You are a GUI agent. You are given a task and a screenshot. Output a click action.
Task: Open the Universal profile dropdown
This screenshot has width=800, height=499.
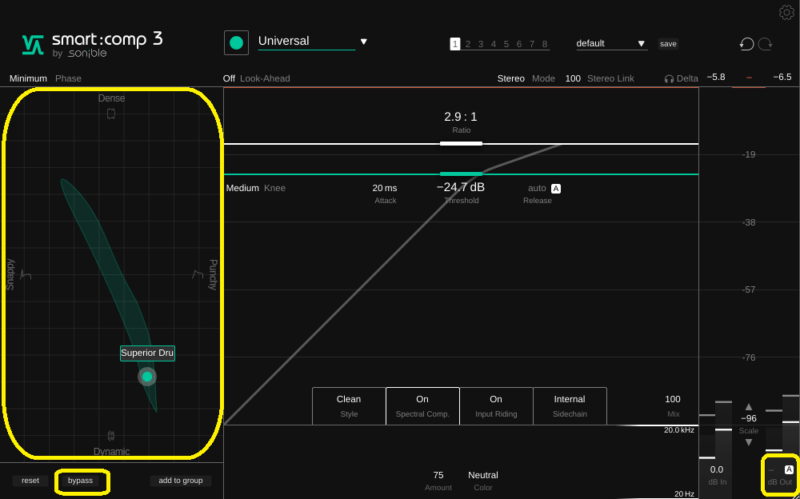(363, 42)
